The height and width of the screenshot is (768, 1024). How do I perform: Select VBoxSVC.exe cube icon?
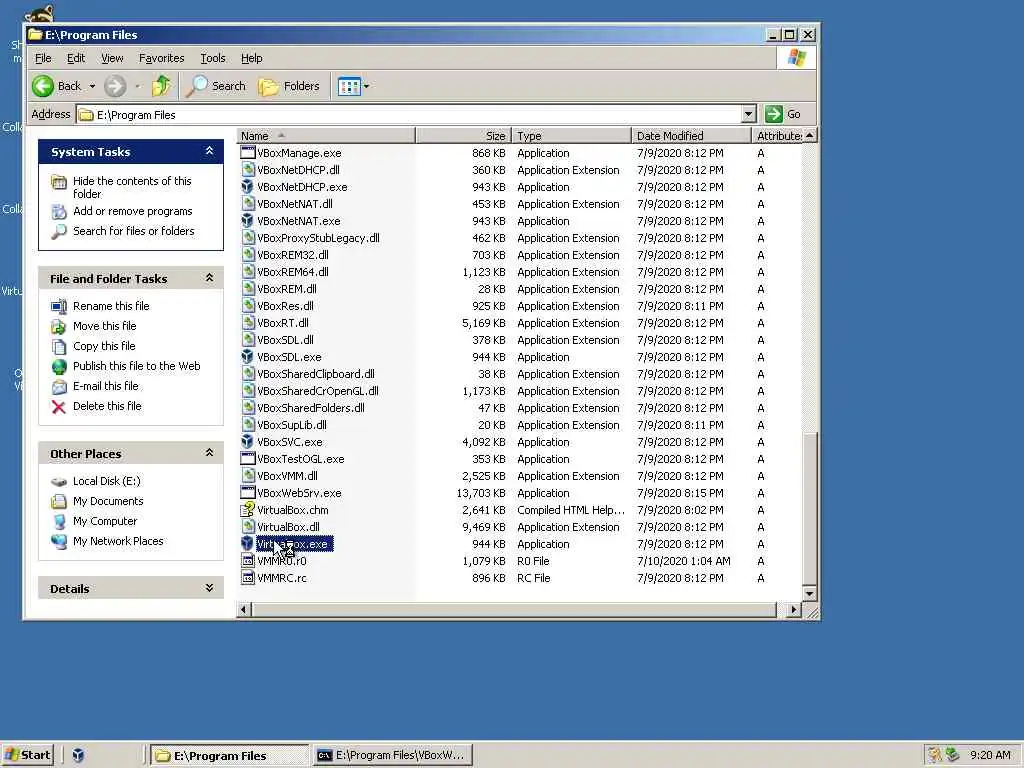pos(248,441)
